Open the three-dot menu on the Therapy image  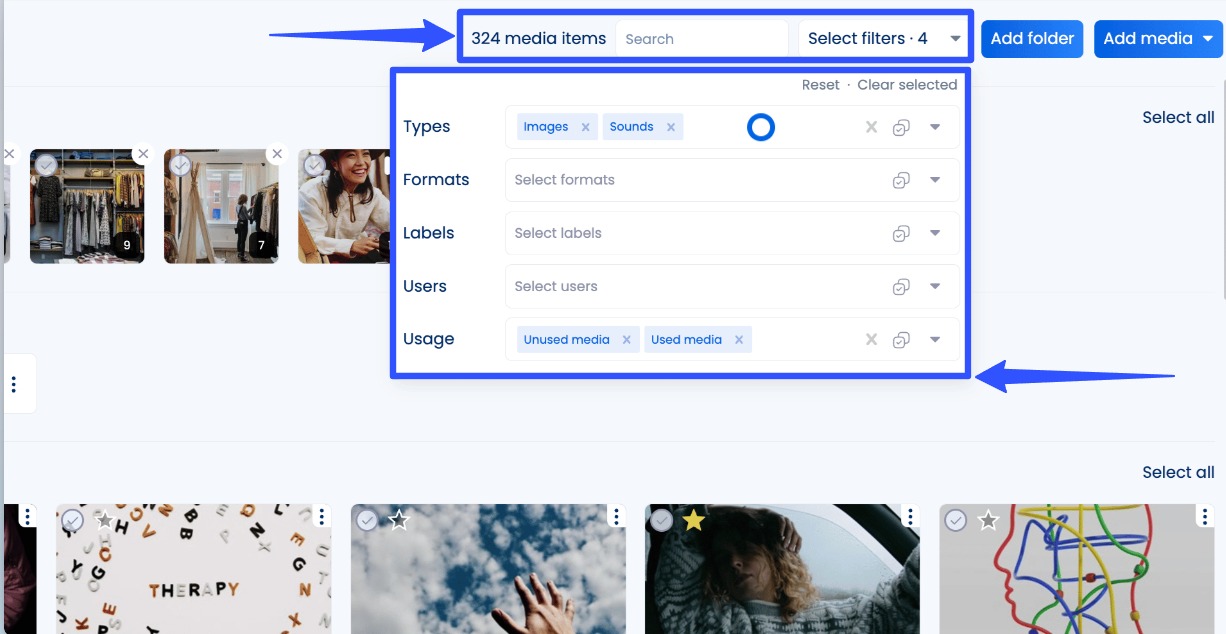[320, 516]
